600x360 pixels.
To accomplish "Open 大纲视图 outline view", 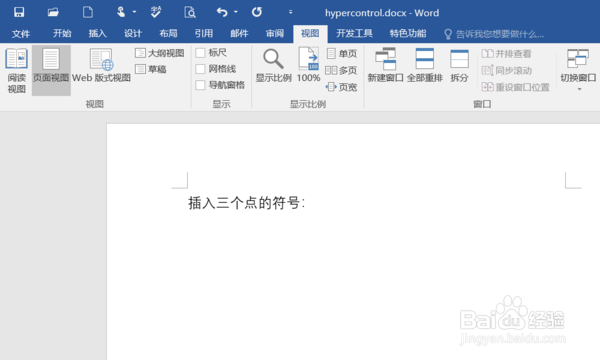I will tap(160, 53).
